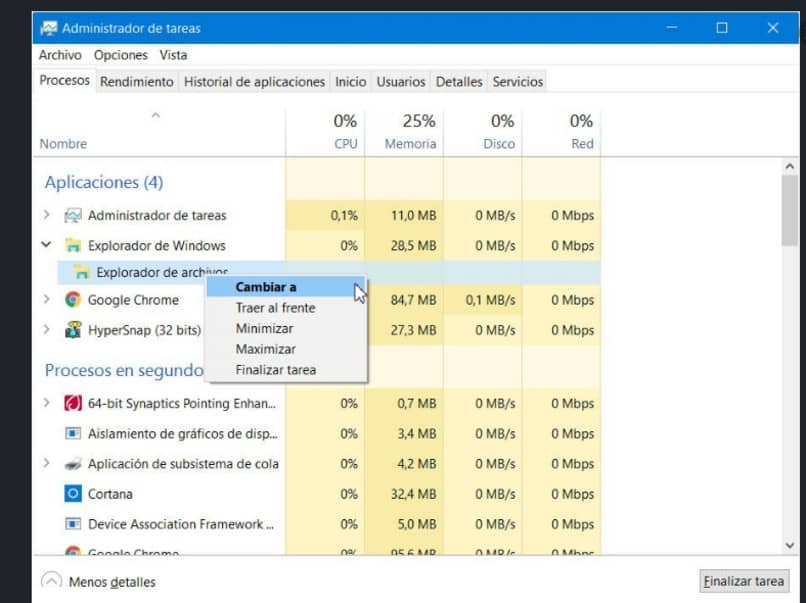The height and width of the screenshot is (603, 806).
Task: Click the scrollbar down arrow
Action: 790,545
